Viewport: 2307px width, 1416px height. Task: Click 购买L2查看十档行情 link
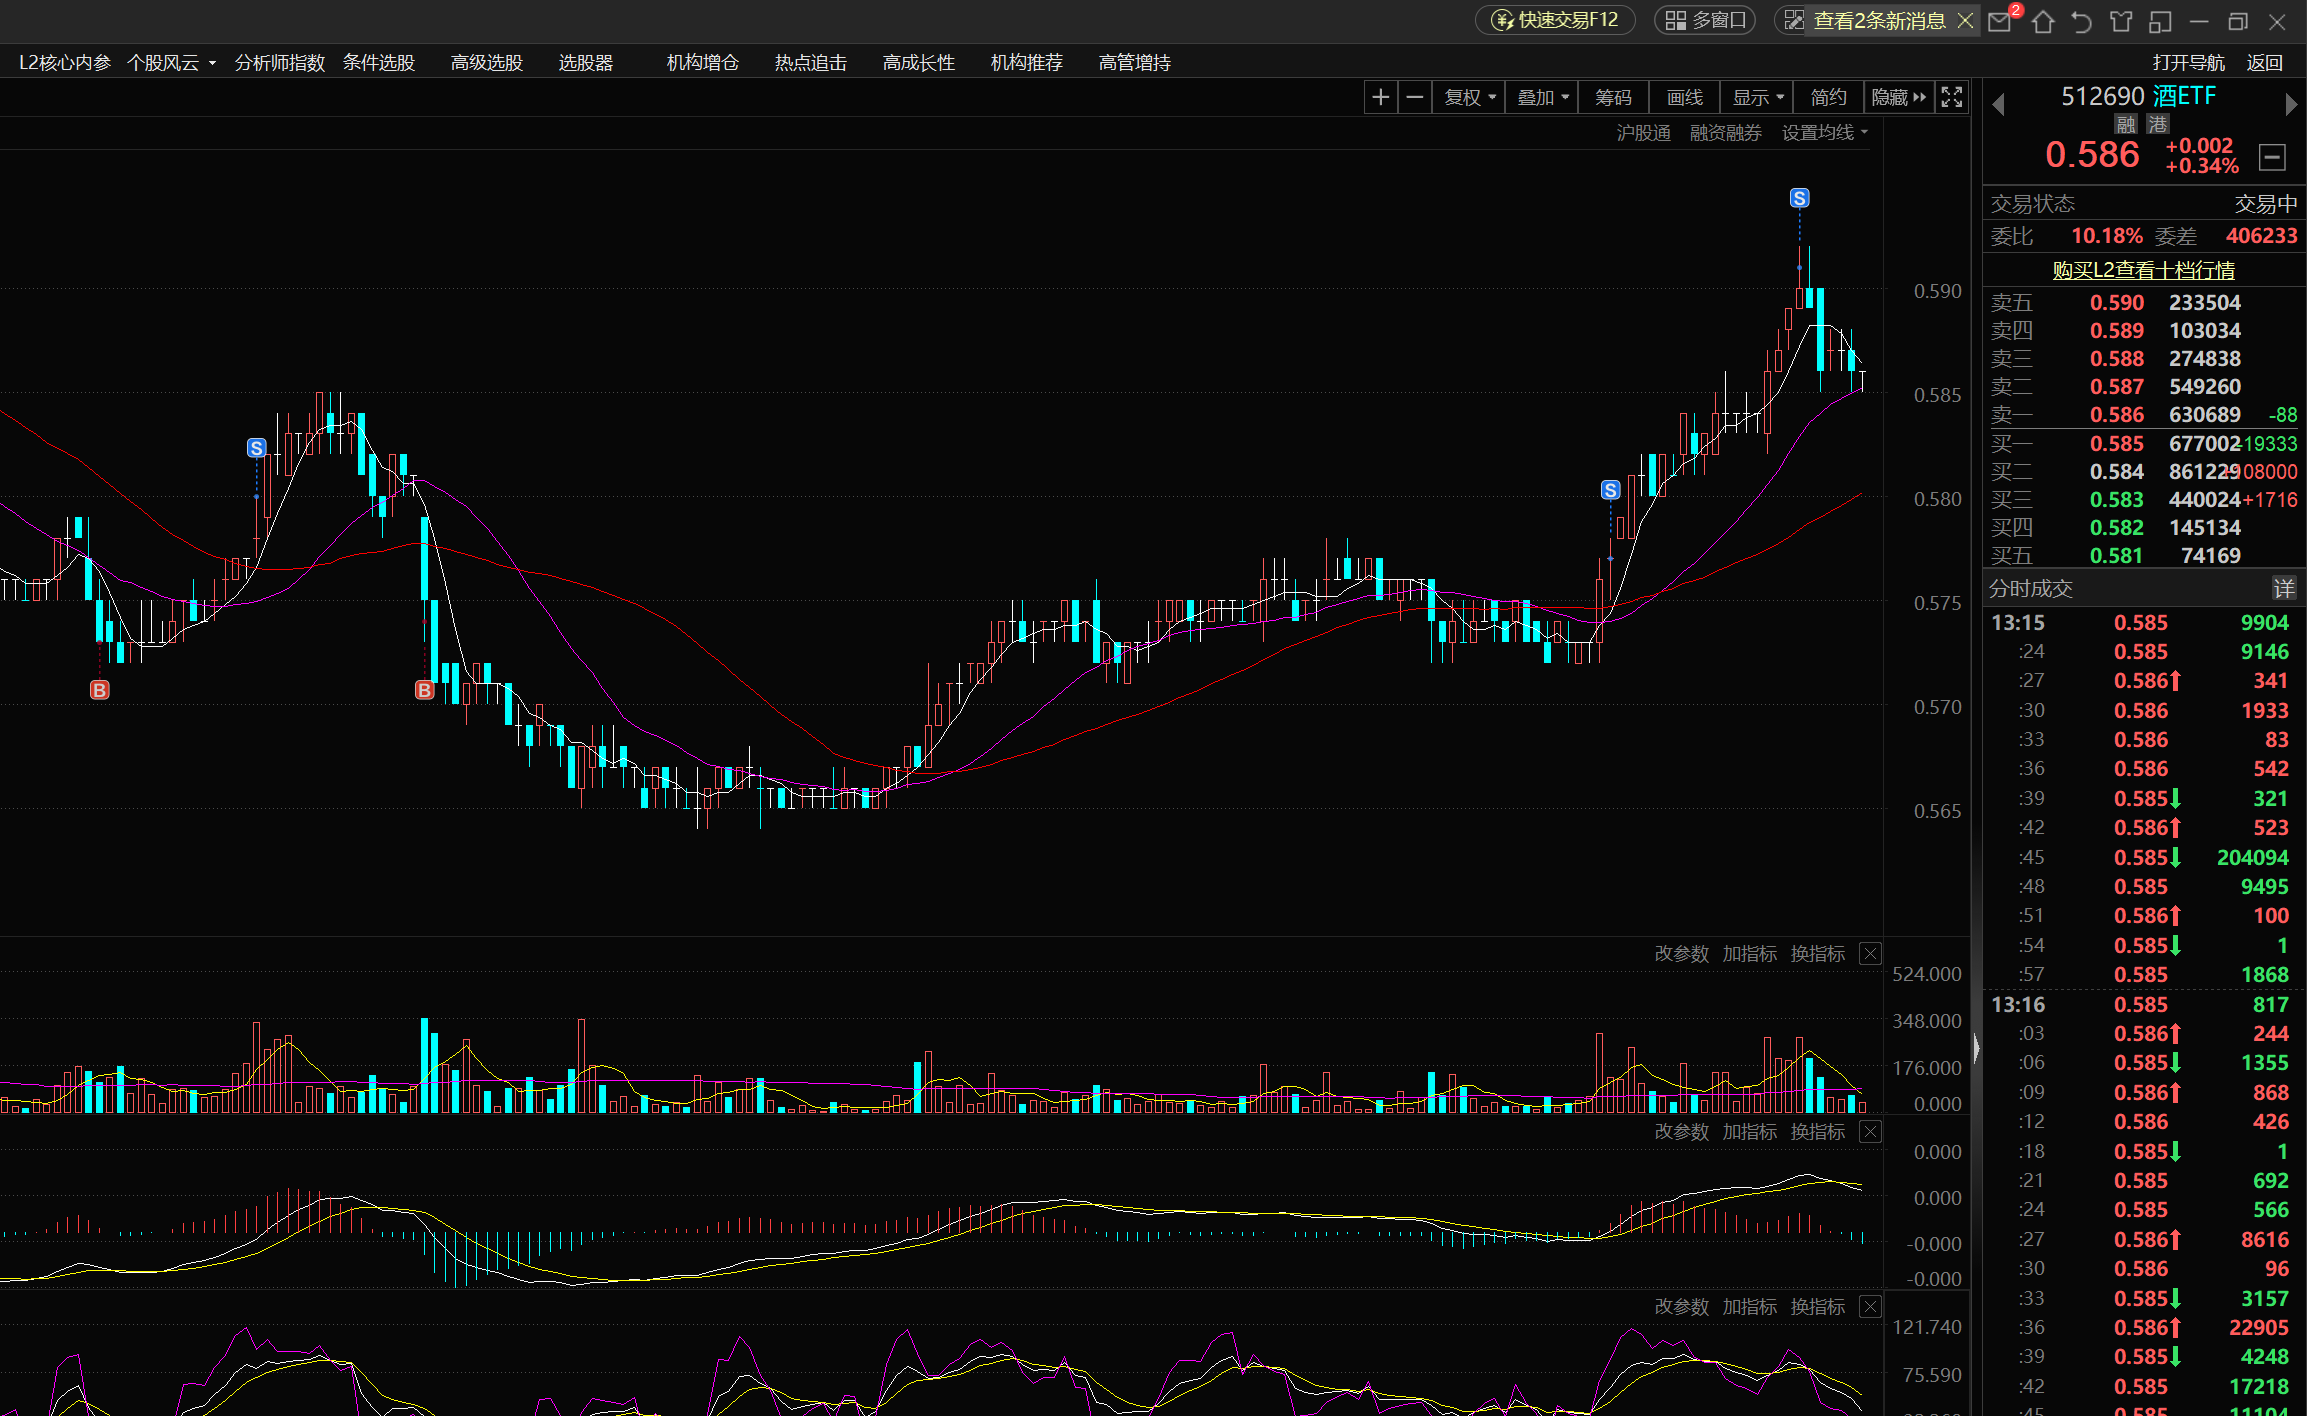[2144, 270]
